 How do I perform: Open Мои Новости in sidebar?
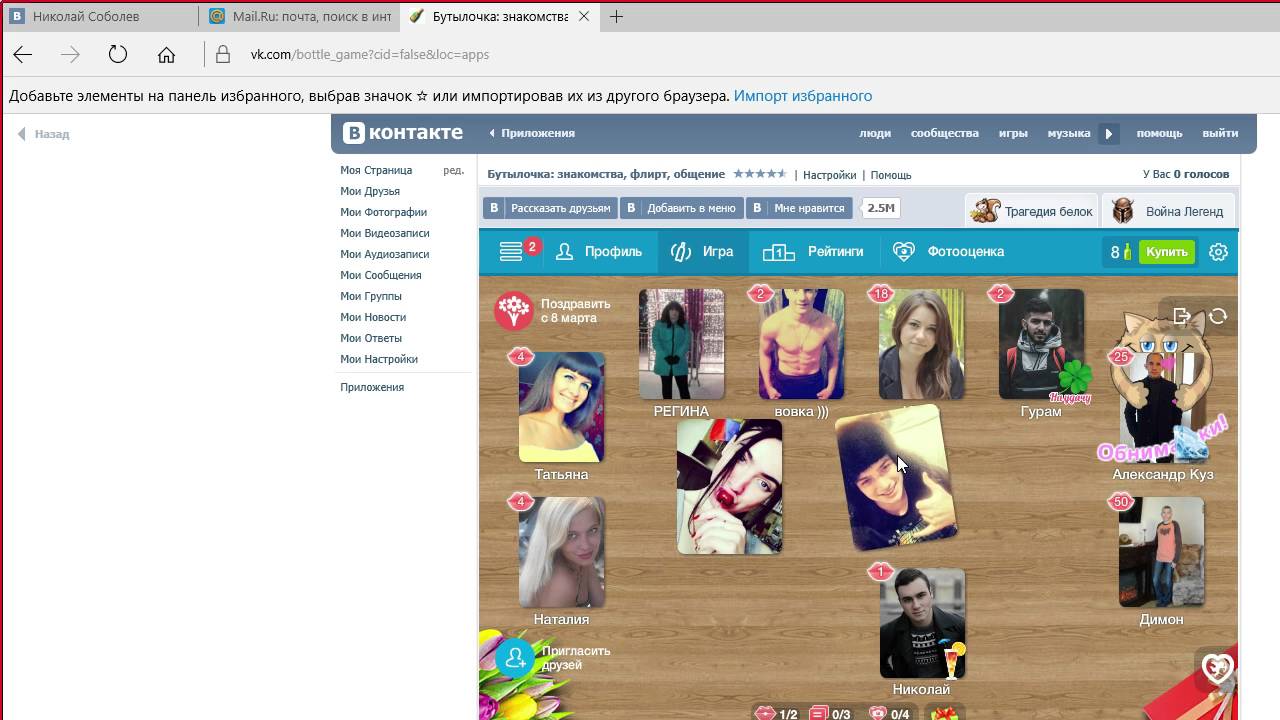[373, 317]
